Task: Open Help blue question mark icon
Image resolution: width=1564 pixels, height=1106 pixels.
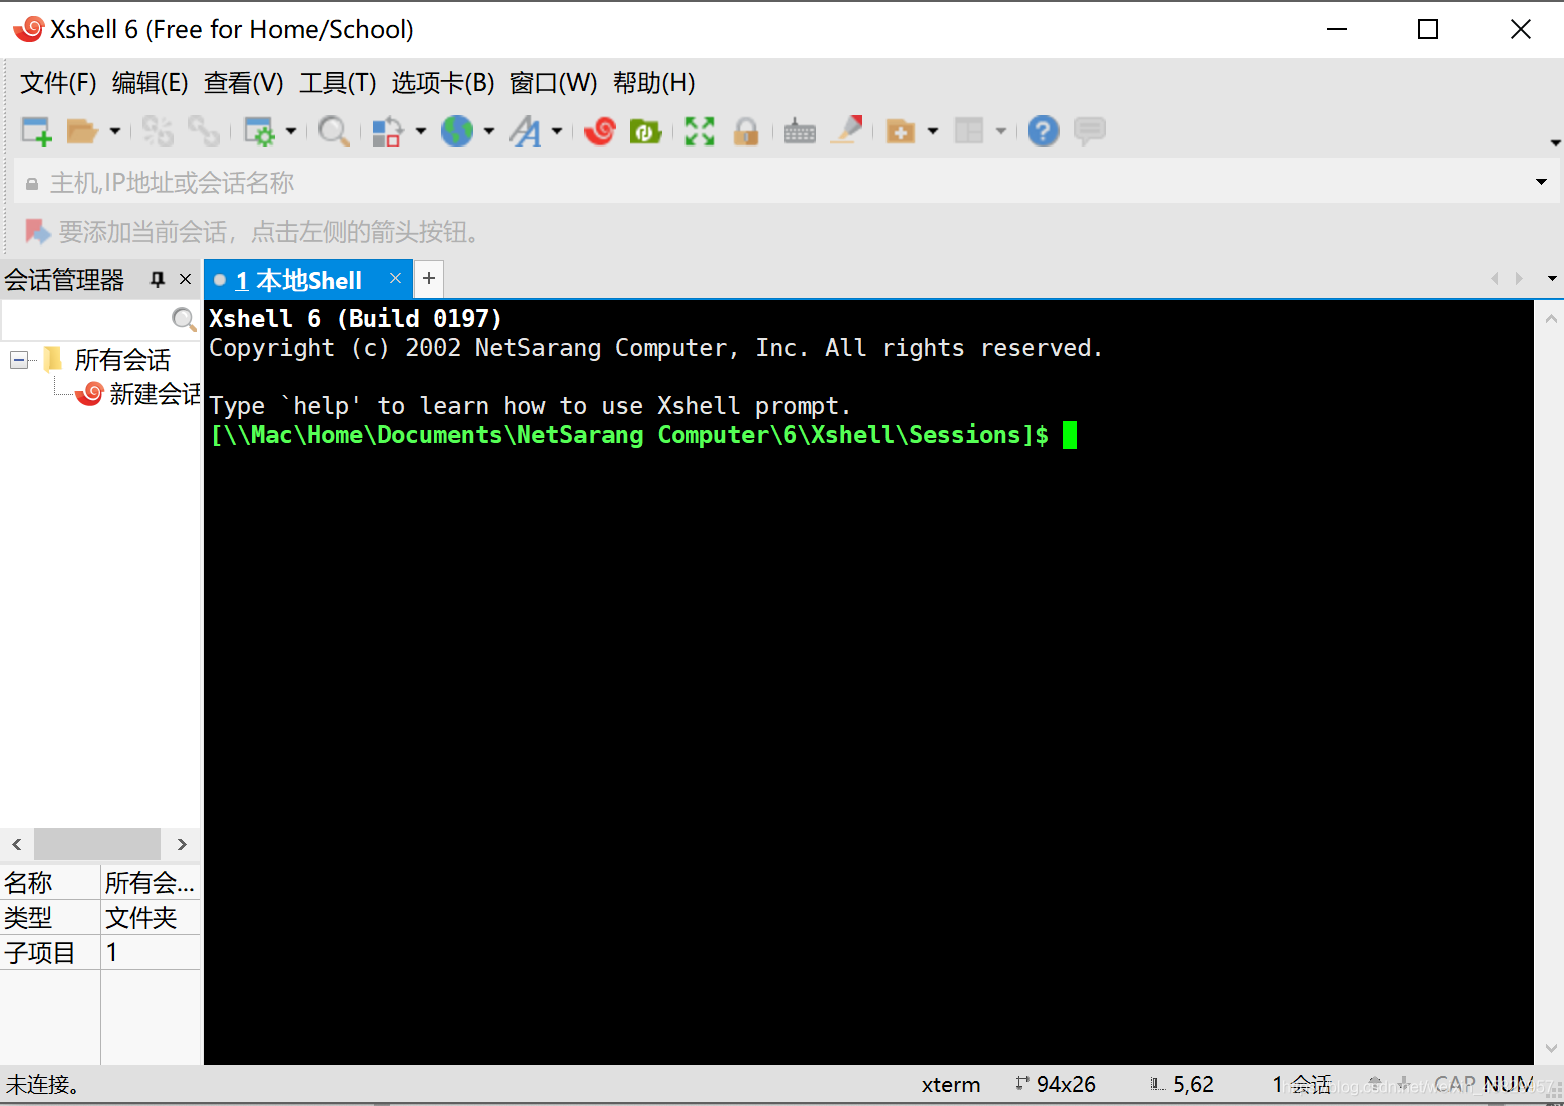Action: tap(1043, 131)
